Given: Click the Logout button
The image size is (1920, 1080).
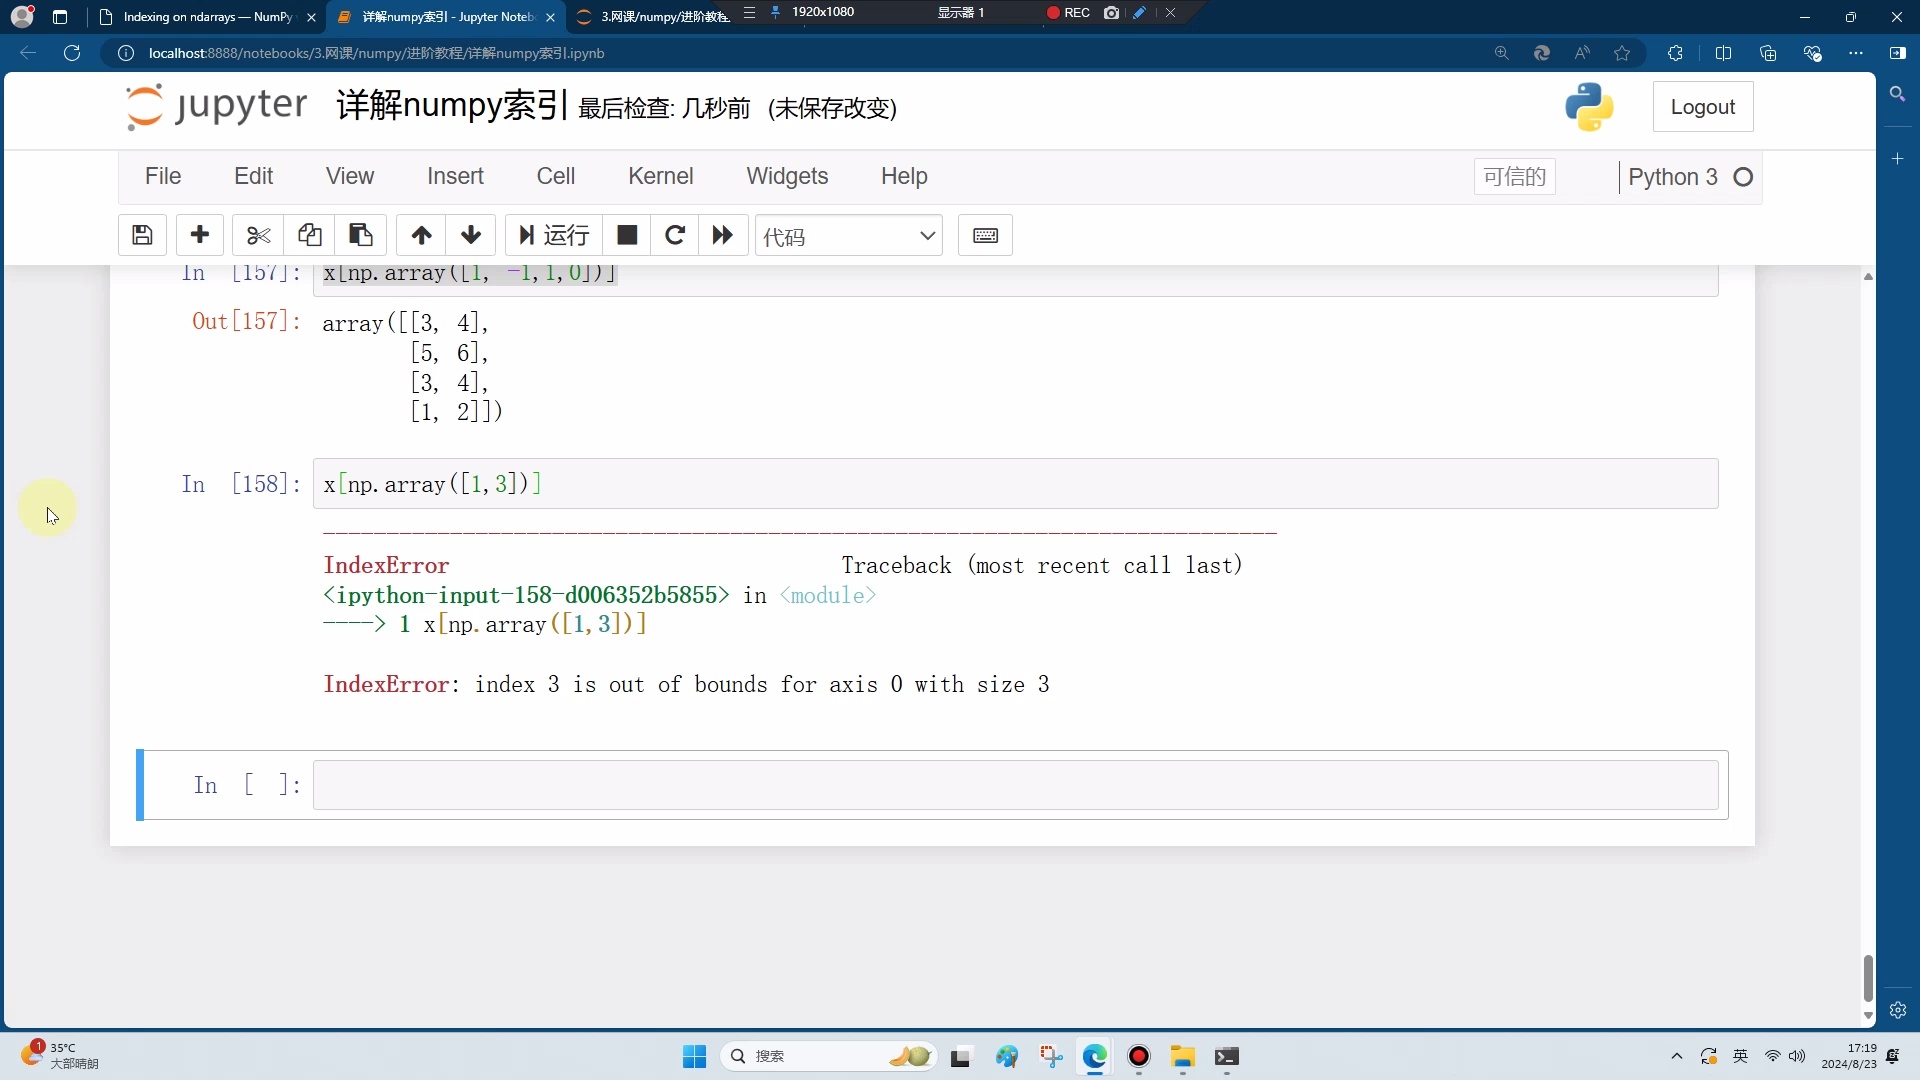Looking at the screenshot, I should pos(1703,107).
